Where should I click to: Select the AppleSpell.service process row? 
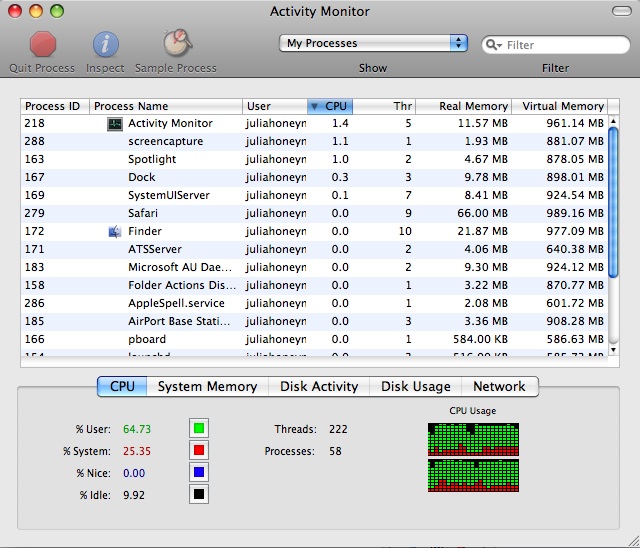[x=314, y=304]
